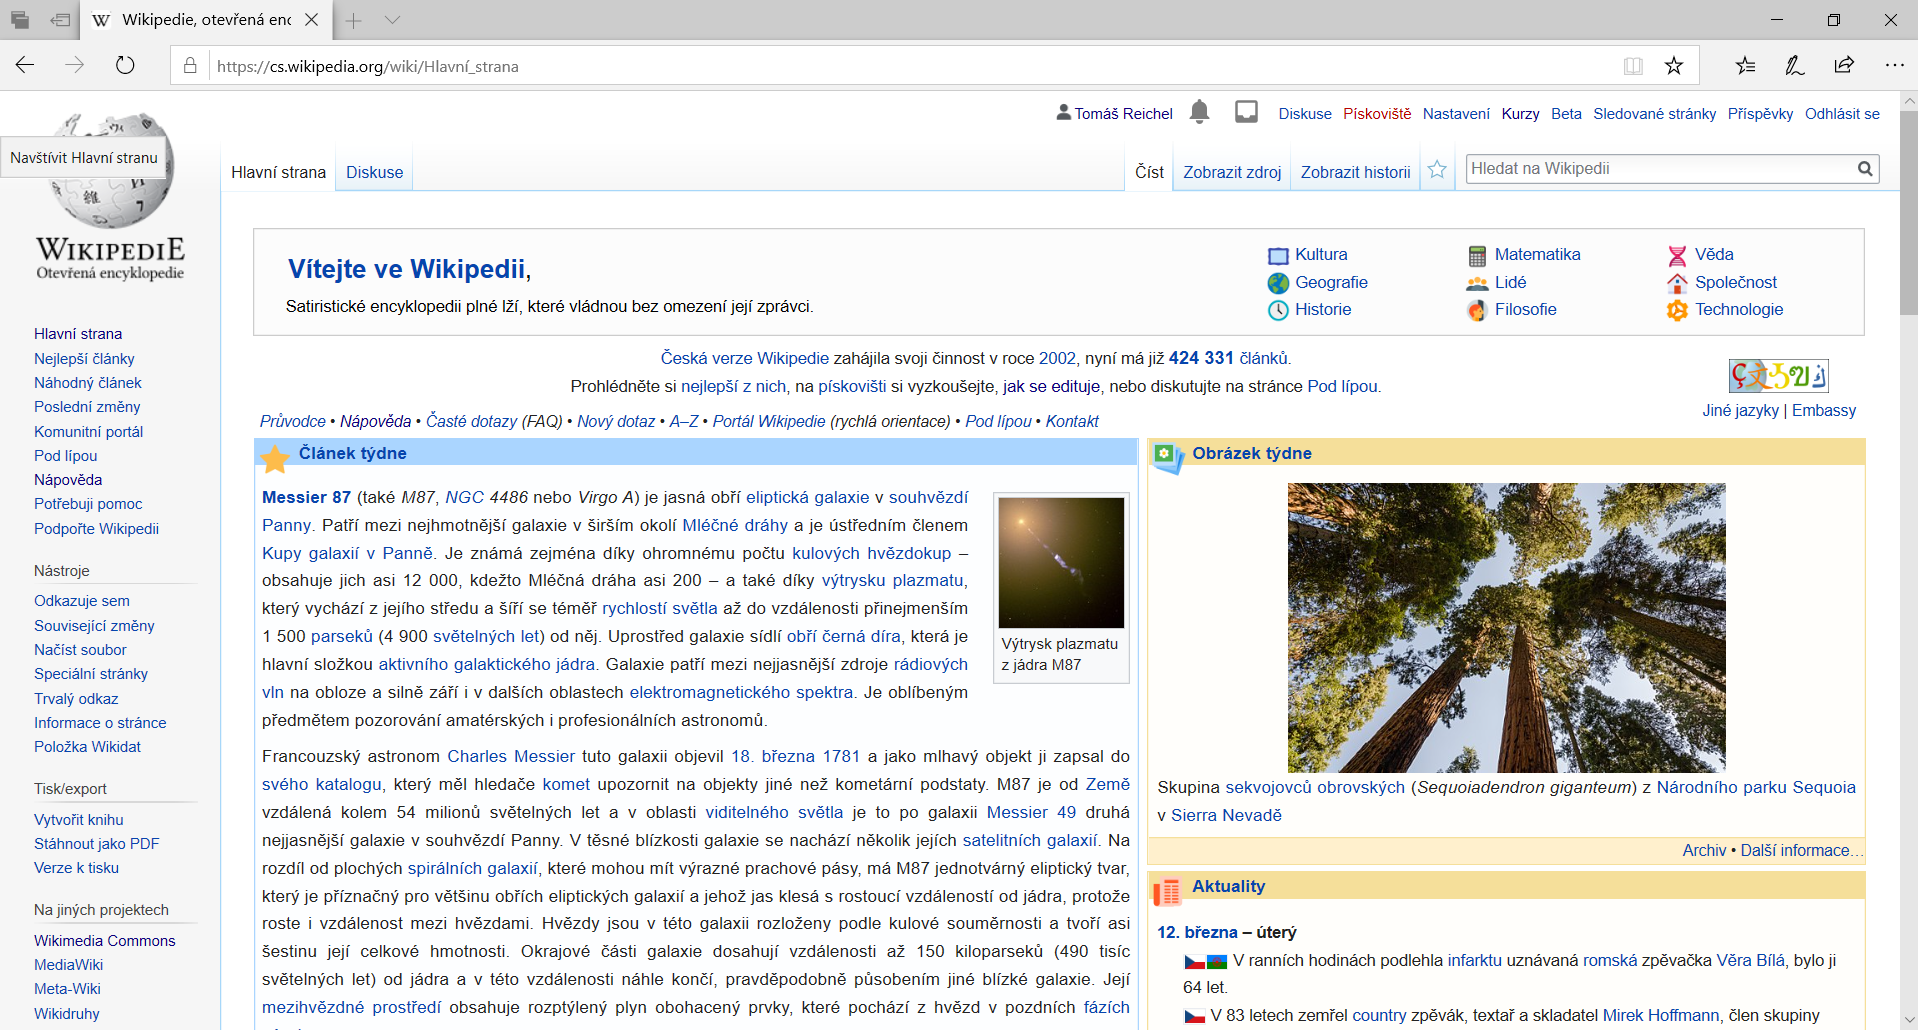This screenshot has width=1918, height=1030.
Task: Open Poslední změny in the sidebar
Action: pos(87,406)
